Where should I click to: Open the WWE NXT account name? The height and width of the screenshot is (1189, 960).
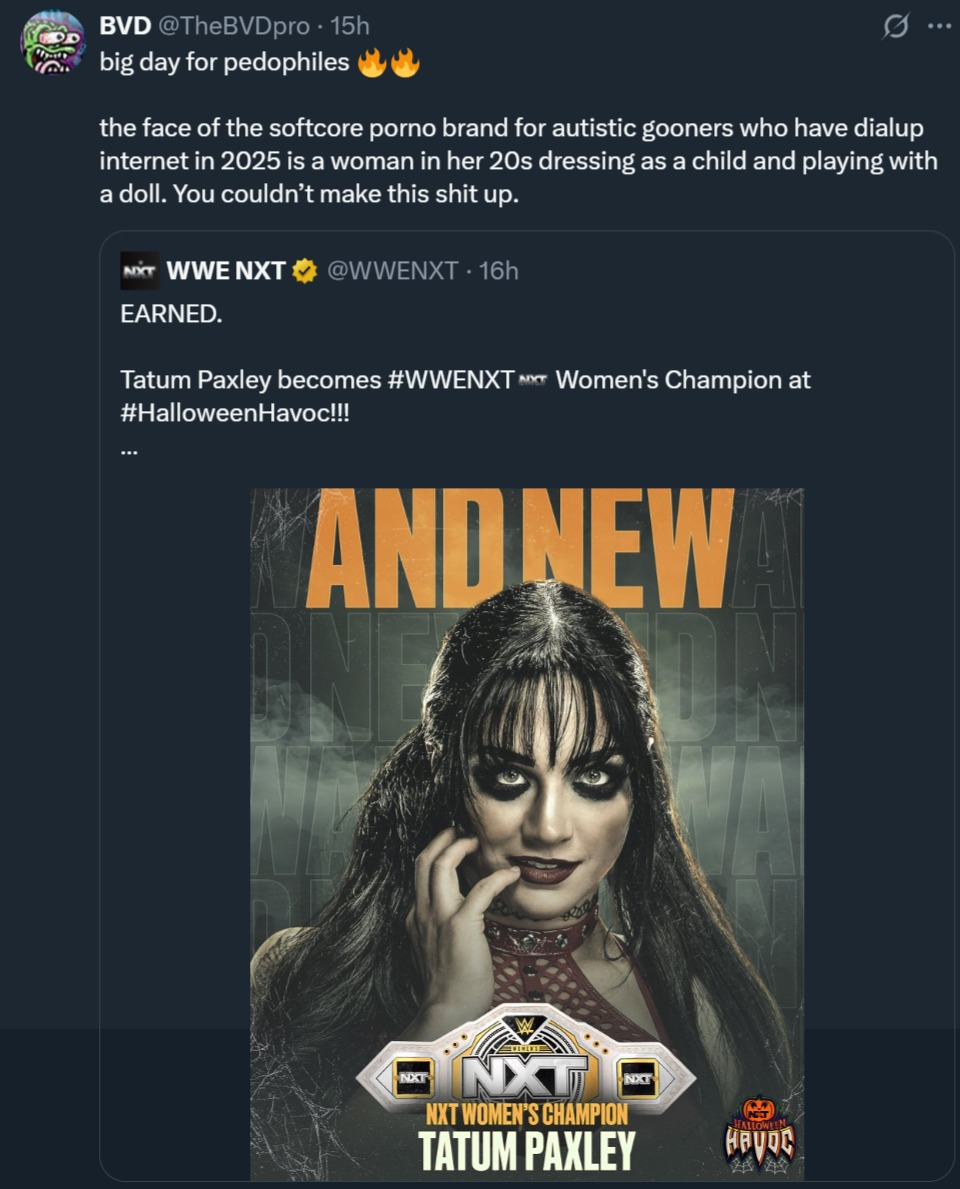225,271
